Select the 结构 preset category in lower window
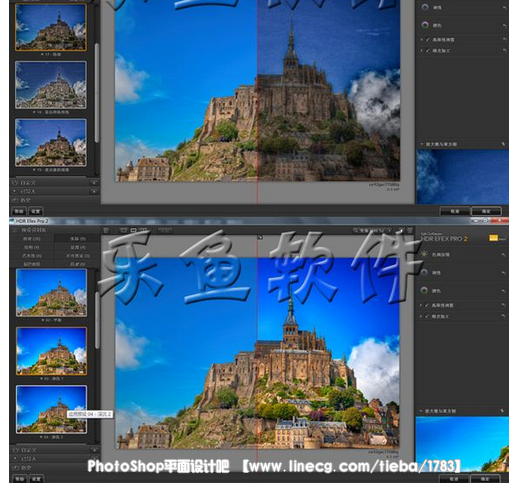This screenshot has width=511, height=483. click(32, 247)
